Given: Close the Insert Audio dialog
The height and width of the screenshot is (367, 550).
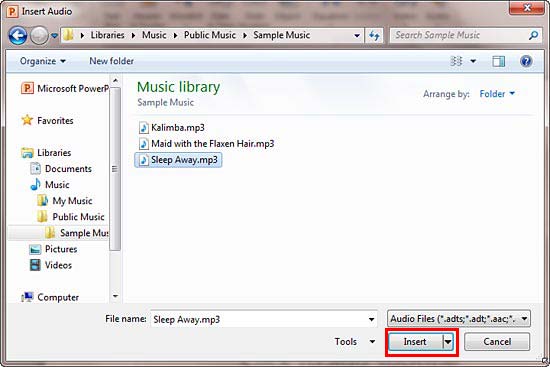Looking at the screenshot, I should (527, 8).
